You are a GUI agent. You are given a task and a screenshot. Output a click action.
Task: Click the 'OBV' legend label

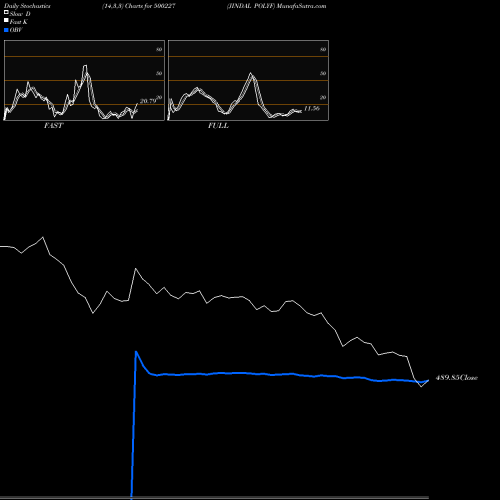coord(16,30)
